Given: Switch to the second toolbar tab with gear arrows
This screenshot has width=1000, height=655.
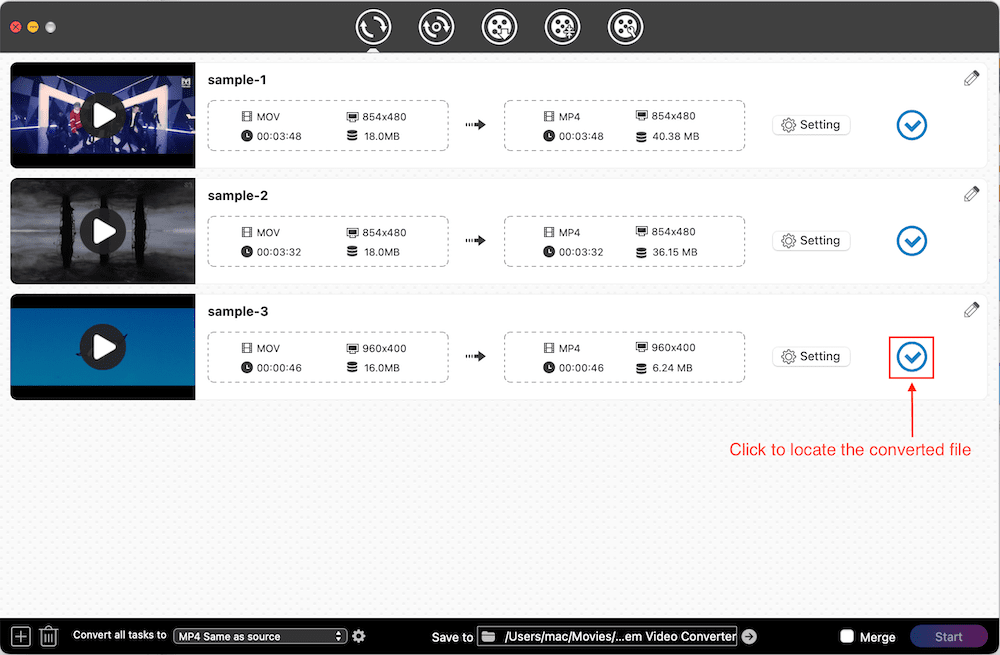Looking at the screenshot, I should 436,27.
